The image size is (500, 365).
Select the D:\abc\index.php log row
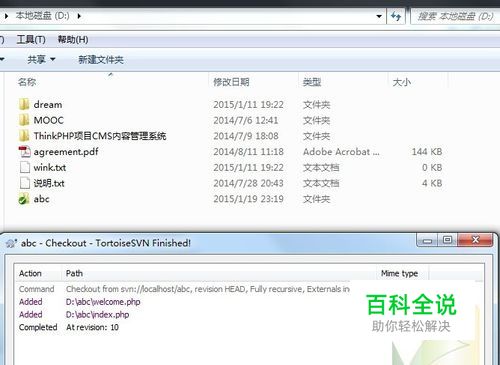[74, 314]
